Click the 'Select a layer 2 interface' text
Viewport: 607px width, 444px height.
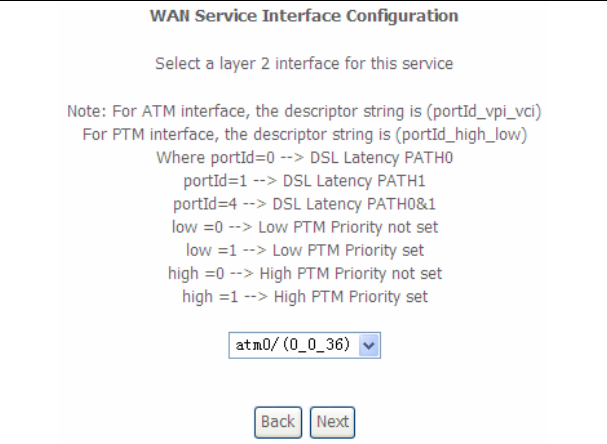coord(304,63)
